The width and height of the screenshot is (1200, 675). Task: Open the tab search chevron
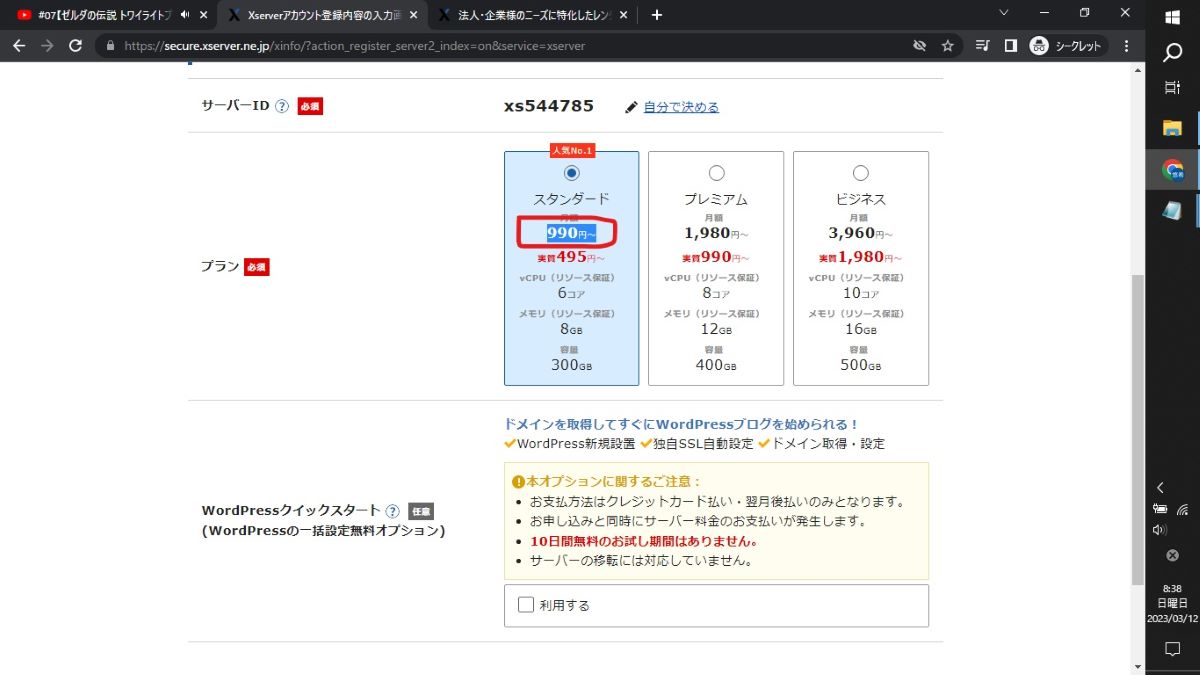pyautogui.click(x=1004, y=12)
